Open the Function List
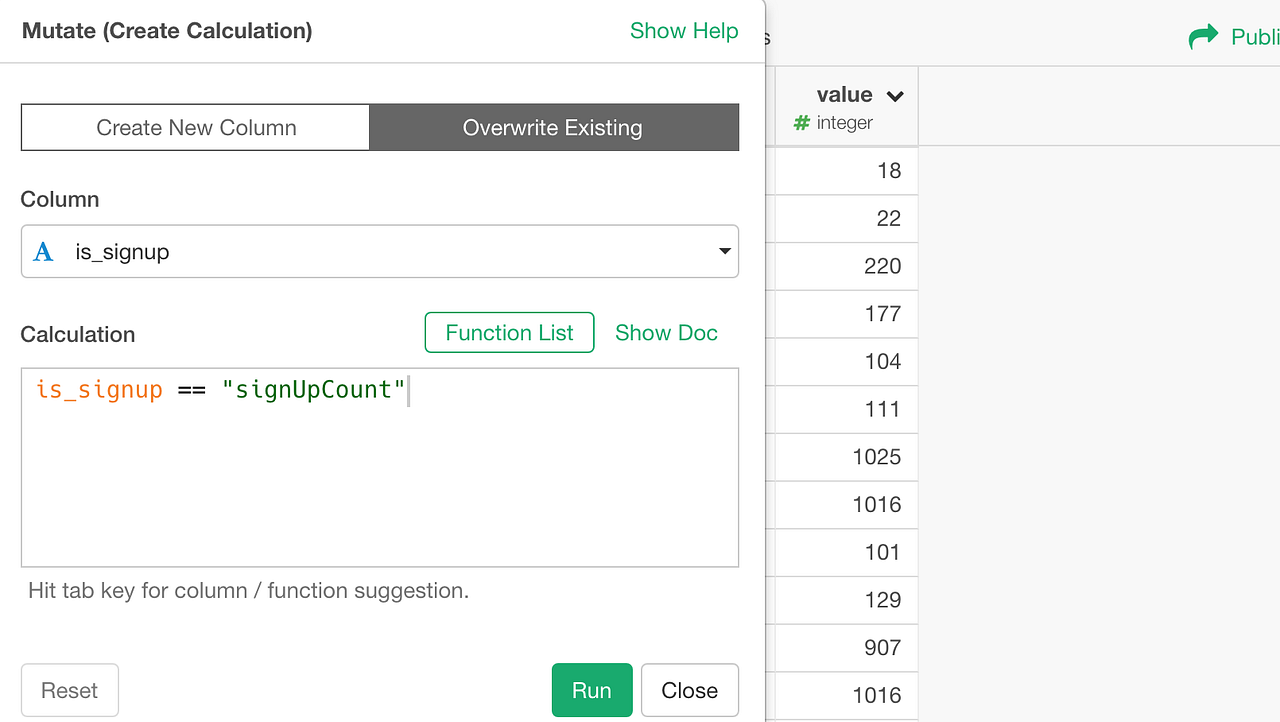The width and height of the screenshot is (1280, 722). (x=509, y=332)
